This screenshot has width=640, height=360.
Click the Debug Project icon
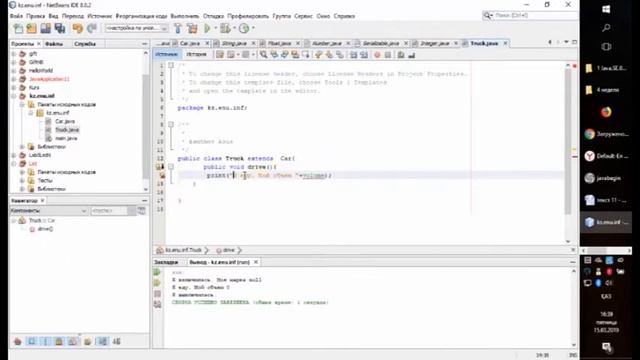click(225, 28)
